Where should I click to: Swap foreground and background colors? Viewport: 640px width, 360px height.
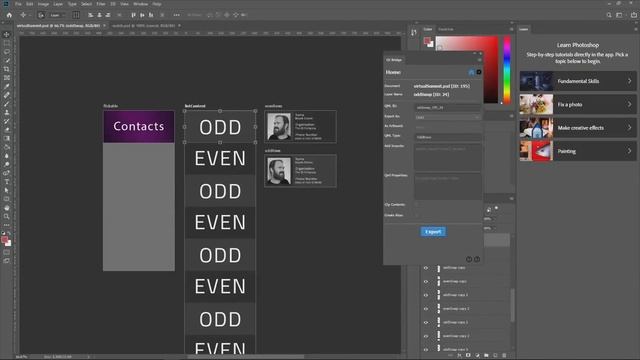coord(9,233)
